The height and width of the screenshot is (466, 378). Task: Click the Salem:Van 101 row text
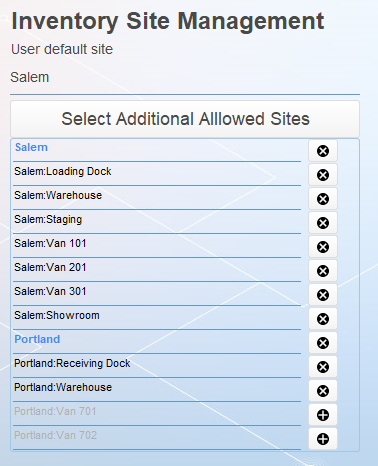50,243
